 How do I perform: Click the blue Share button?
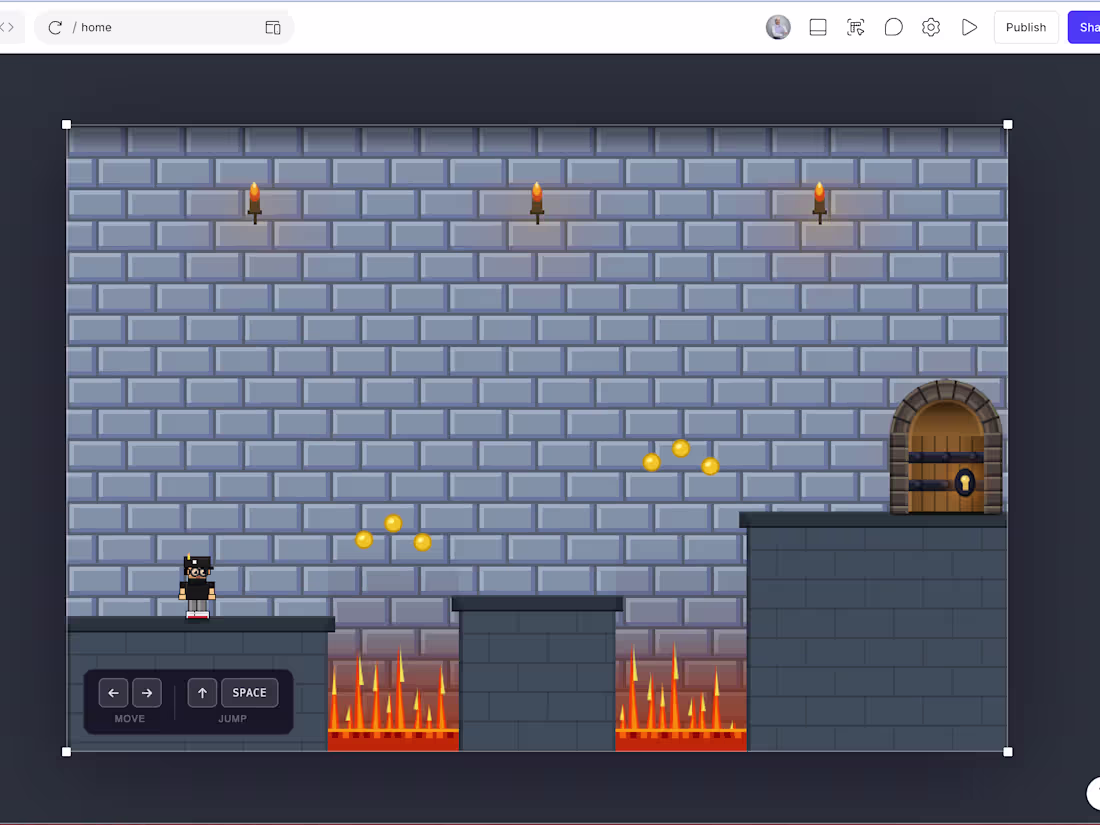point(1084,27)
